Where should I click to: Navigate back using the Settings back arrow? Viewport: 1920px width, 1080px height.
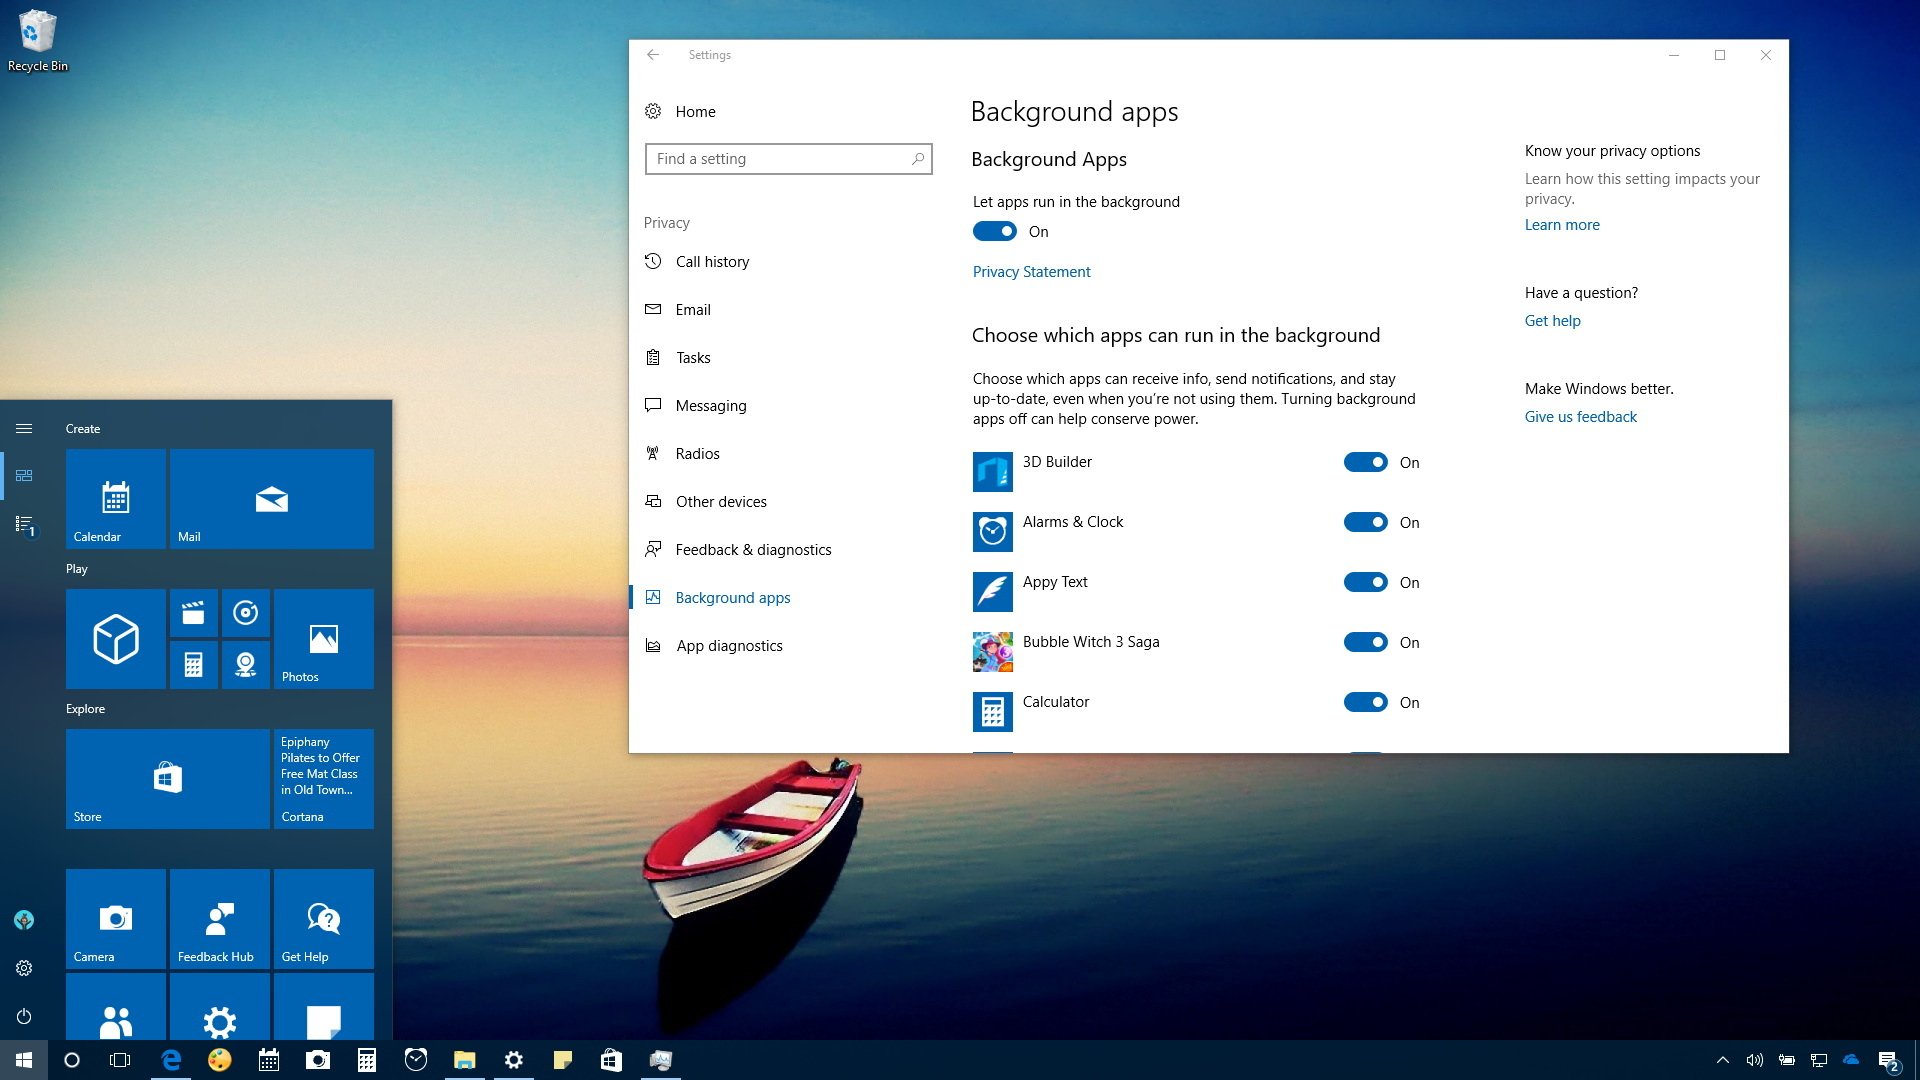point(653,54)
